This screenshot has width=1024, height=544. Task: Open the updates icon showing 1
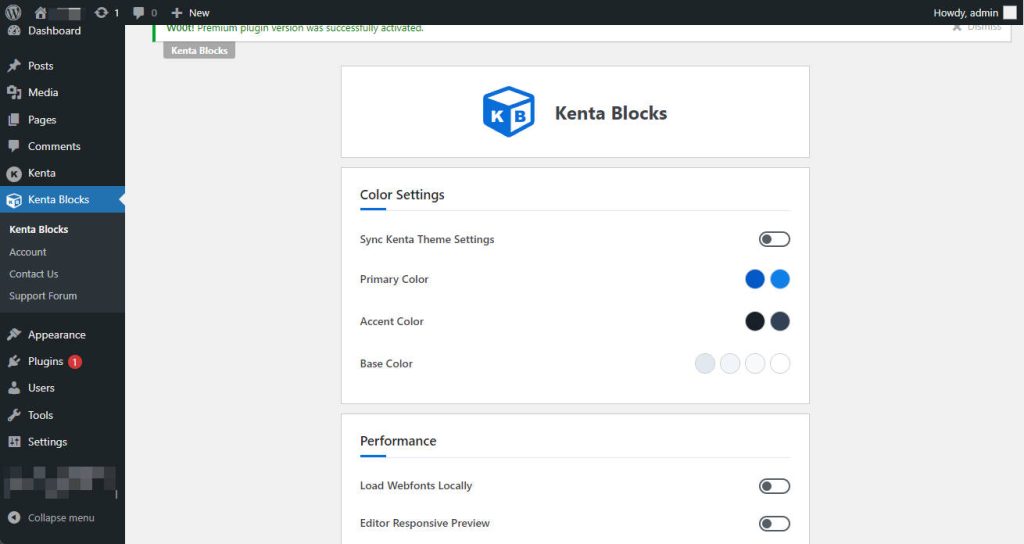(101, 12)
